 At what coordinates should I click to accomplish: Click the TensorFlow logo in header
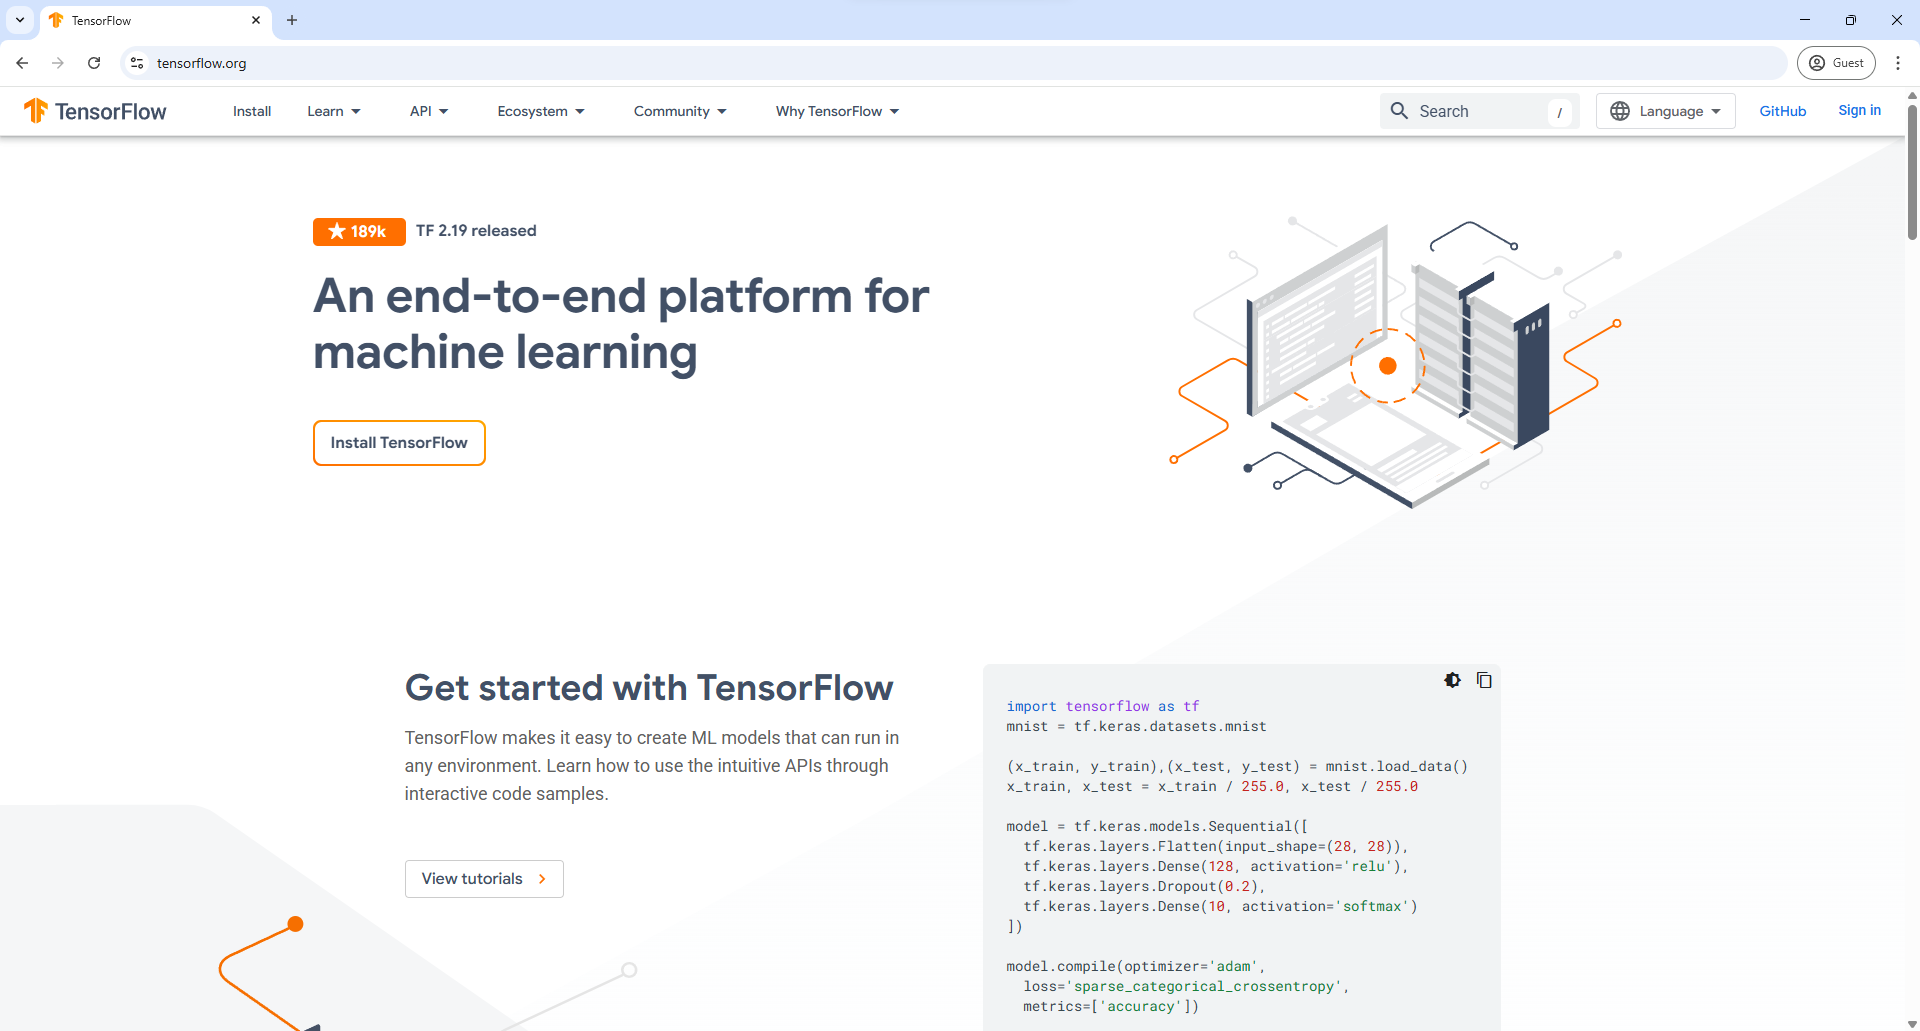[x=95, y=111]
